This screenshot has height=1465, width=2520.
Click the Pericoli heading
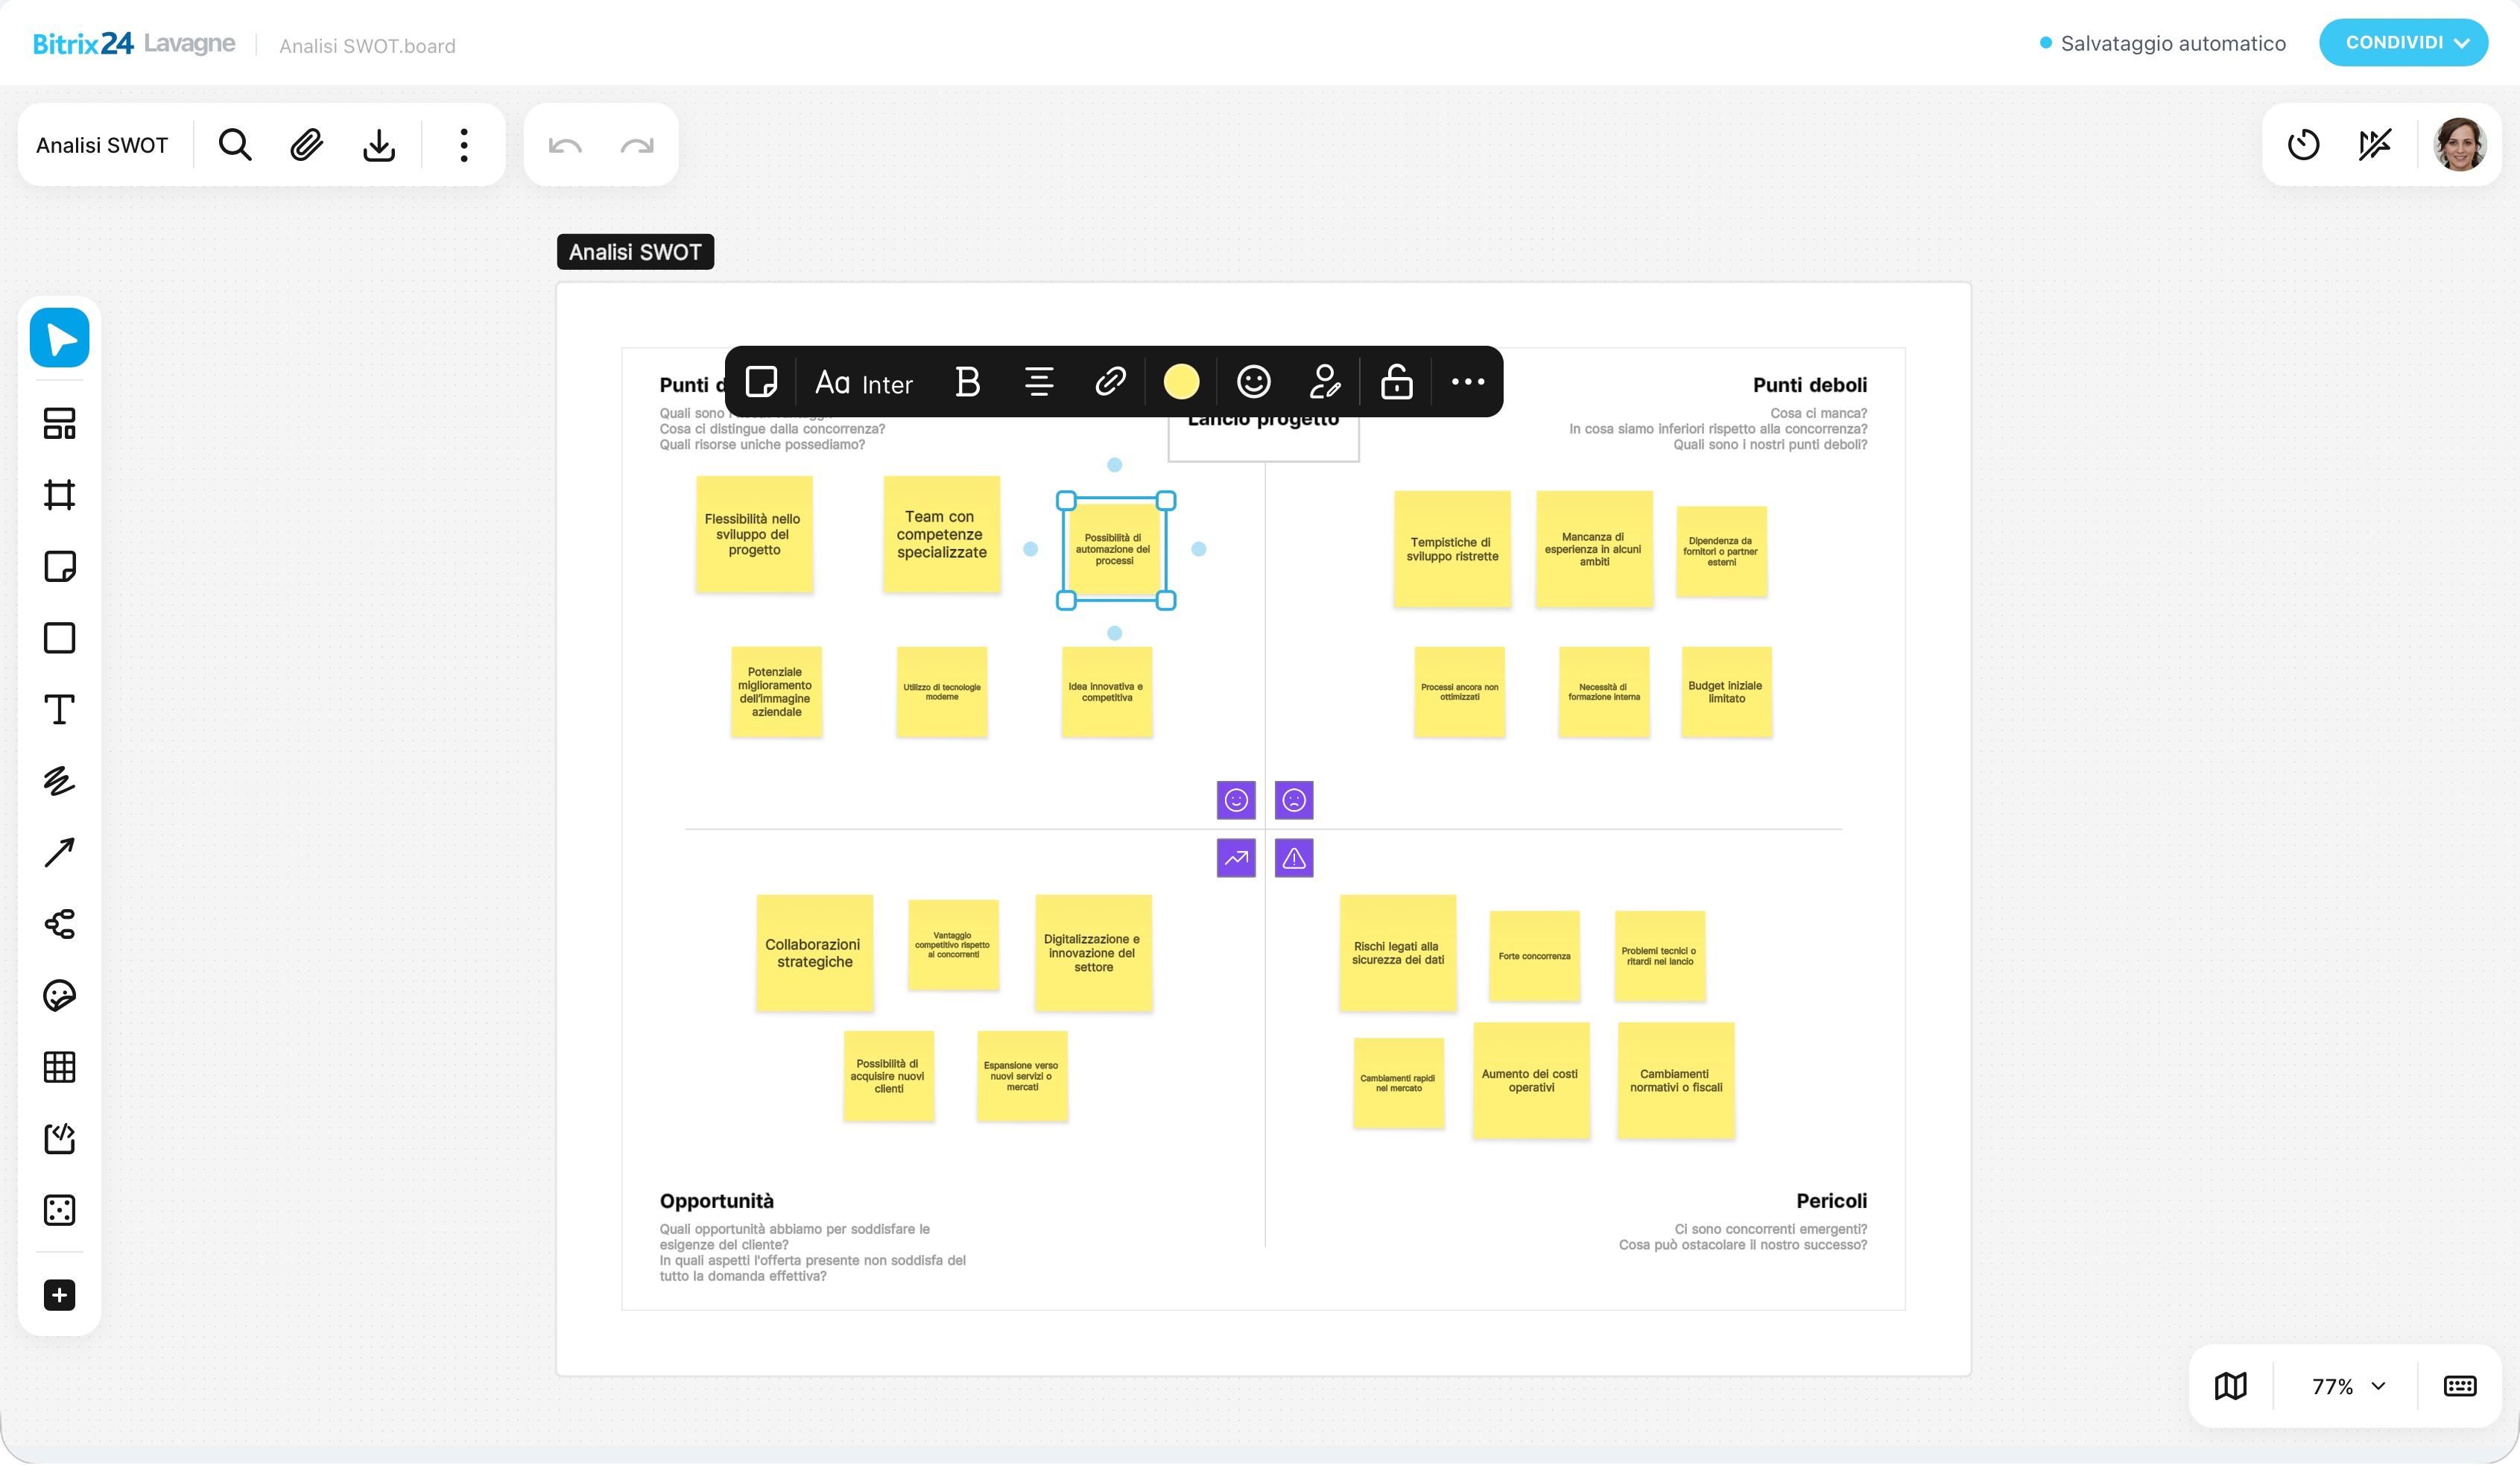(x=1831, y=1201)
